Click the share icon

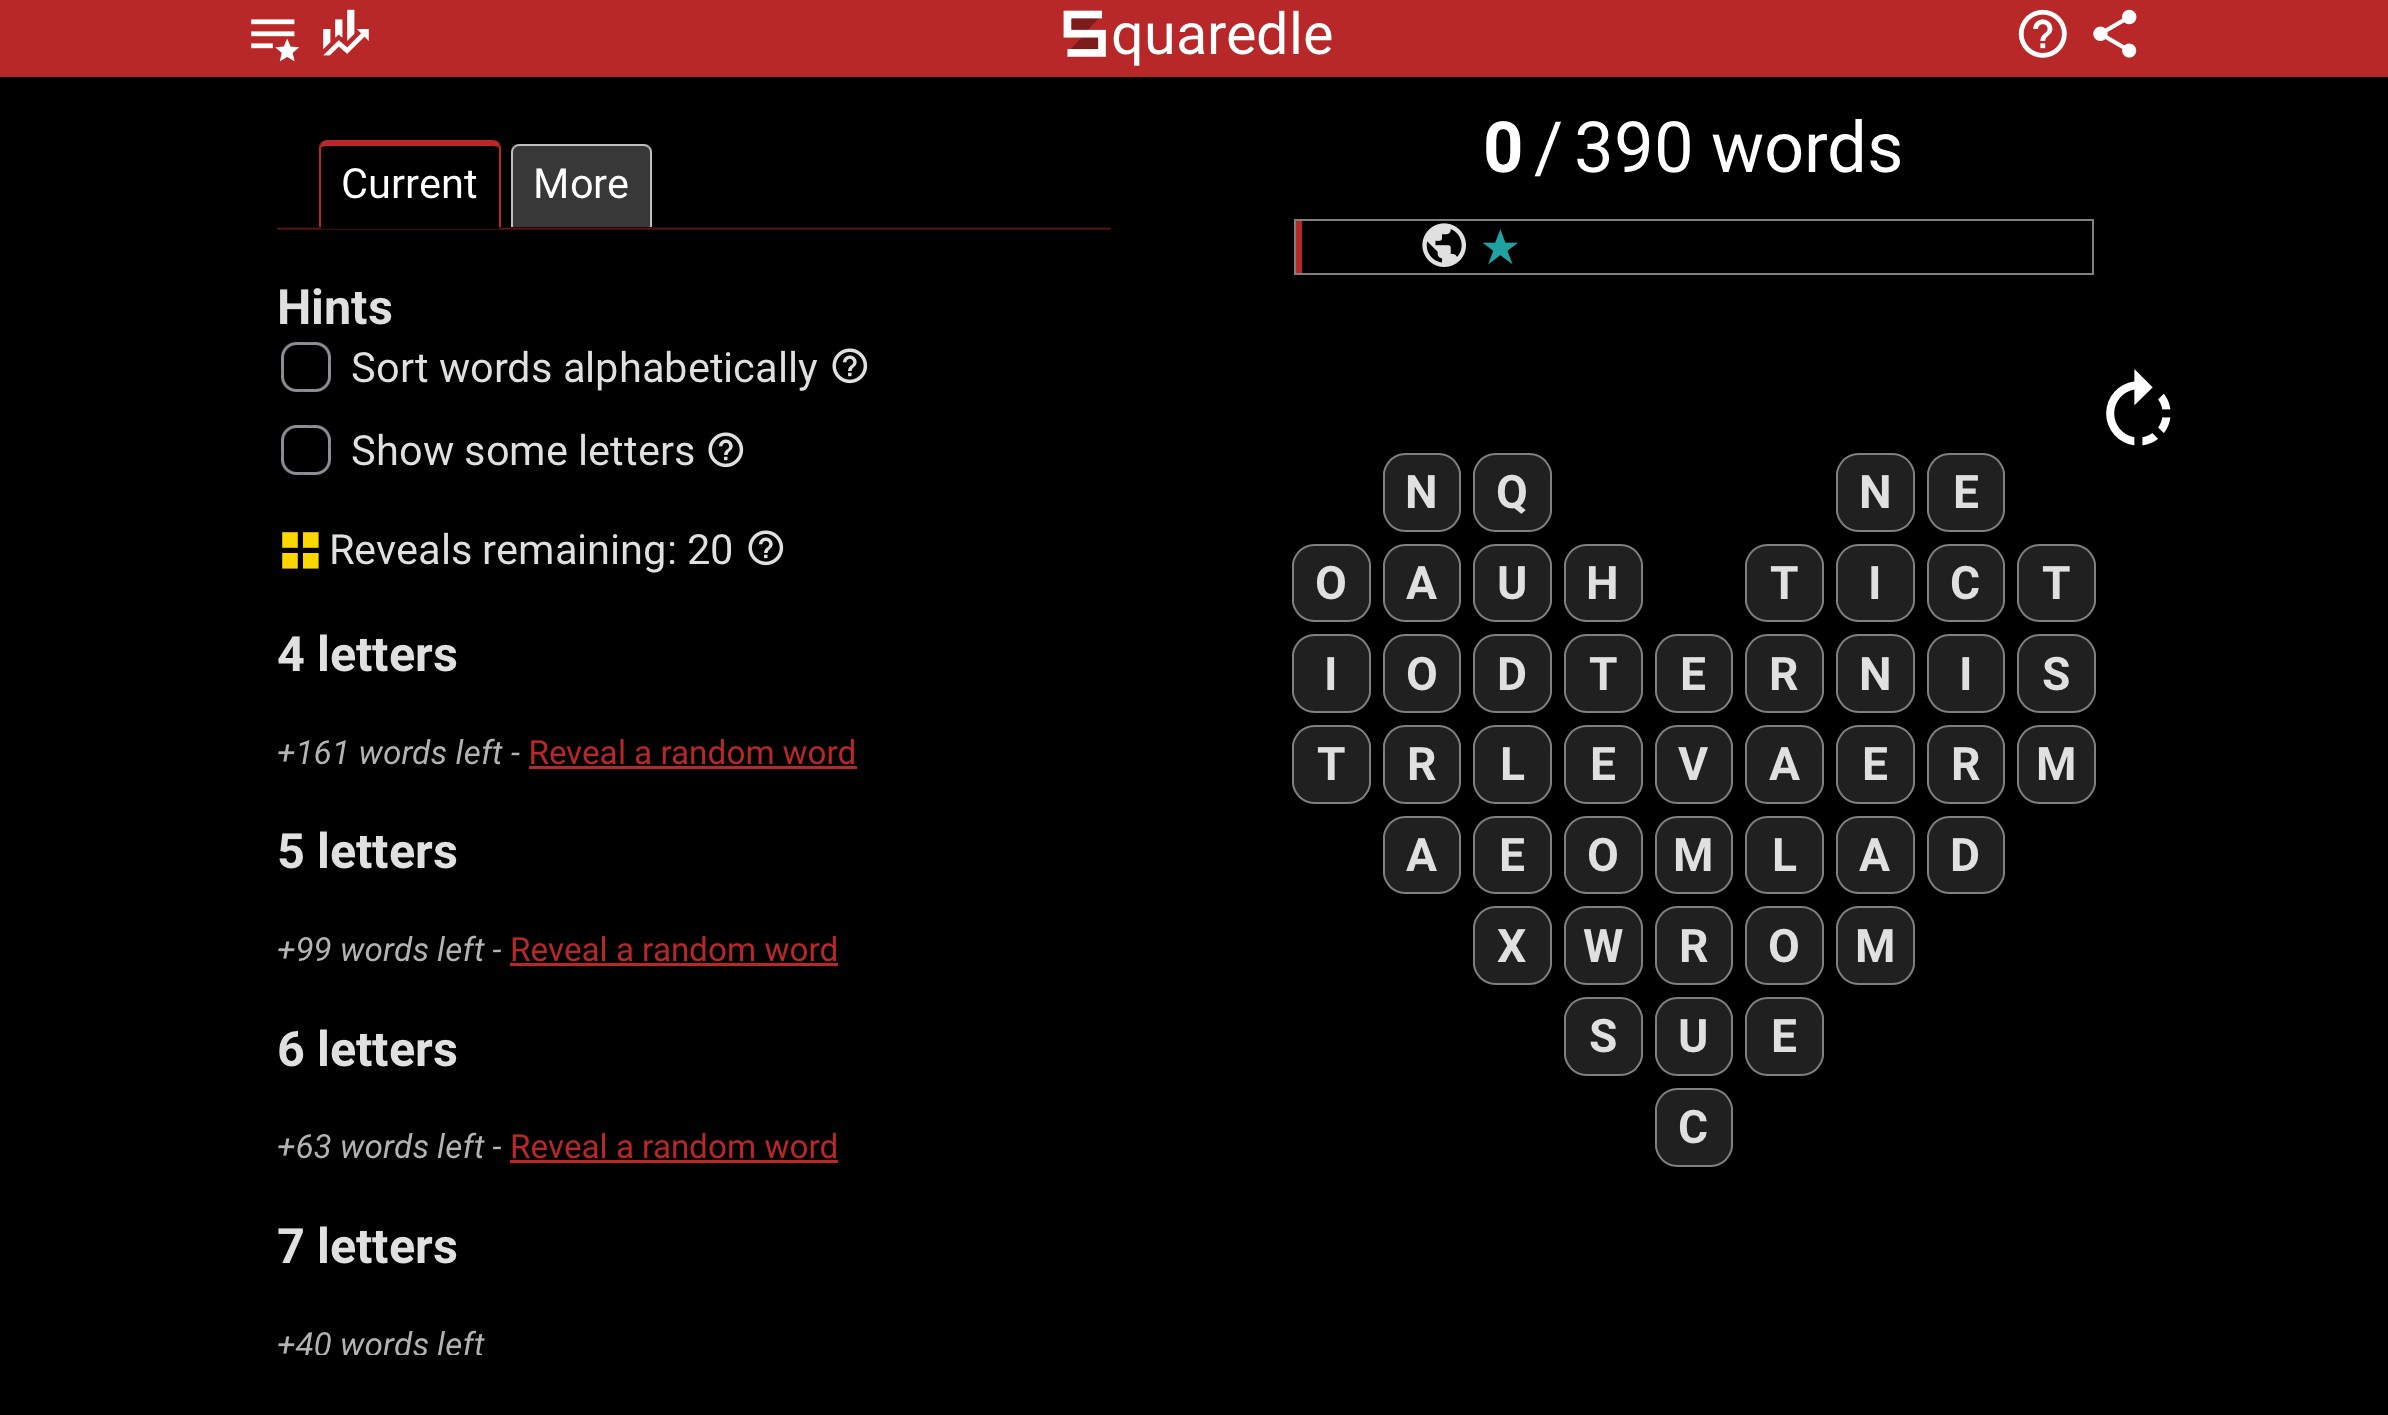2119,35
